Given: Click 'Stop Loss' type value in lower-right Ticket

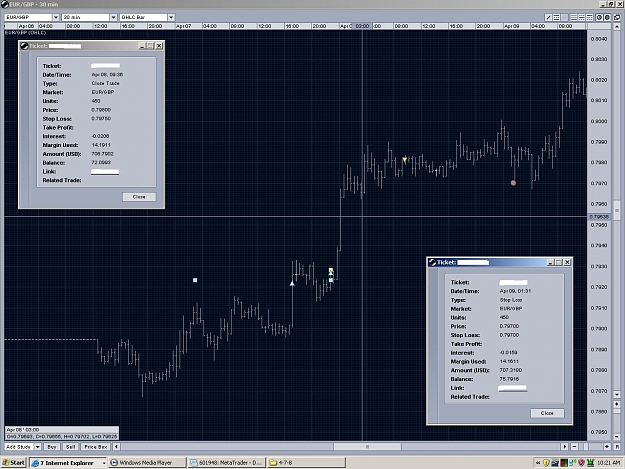Looking at the screenshot, I should (x=511, y=300).
